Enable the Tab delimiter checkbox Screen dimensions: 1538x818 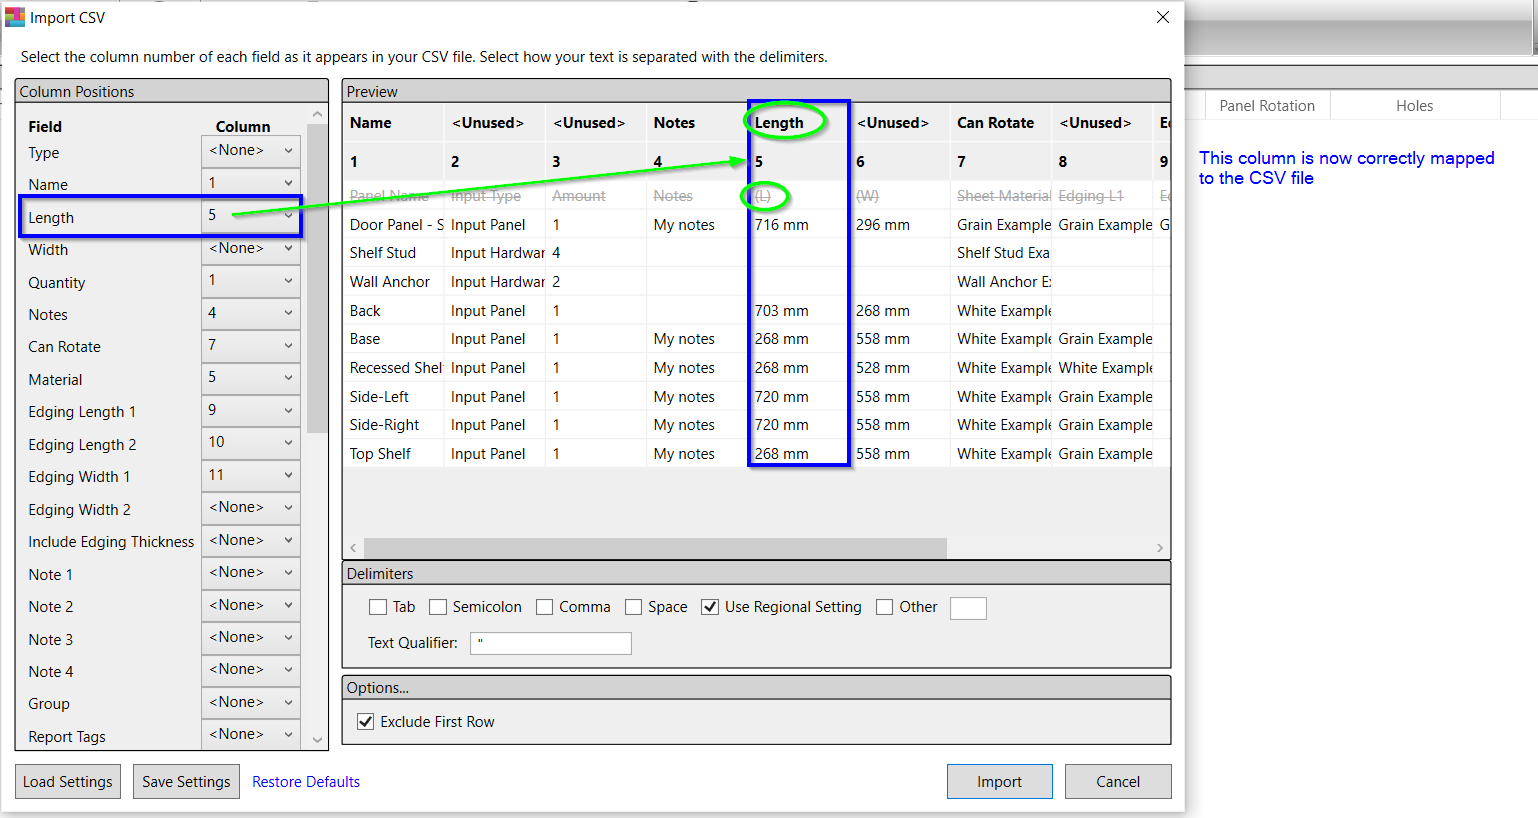[x=378, y=607]
